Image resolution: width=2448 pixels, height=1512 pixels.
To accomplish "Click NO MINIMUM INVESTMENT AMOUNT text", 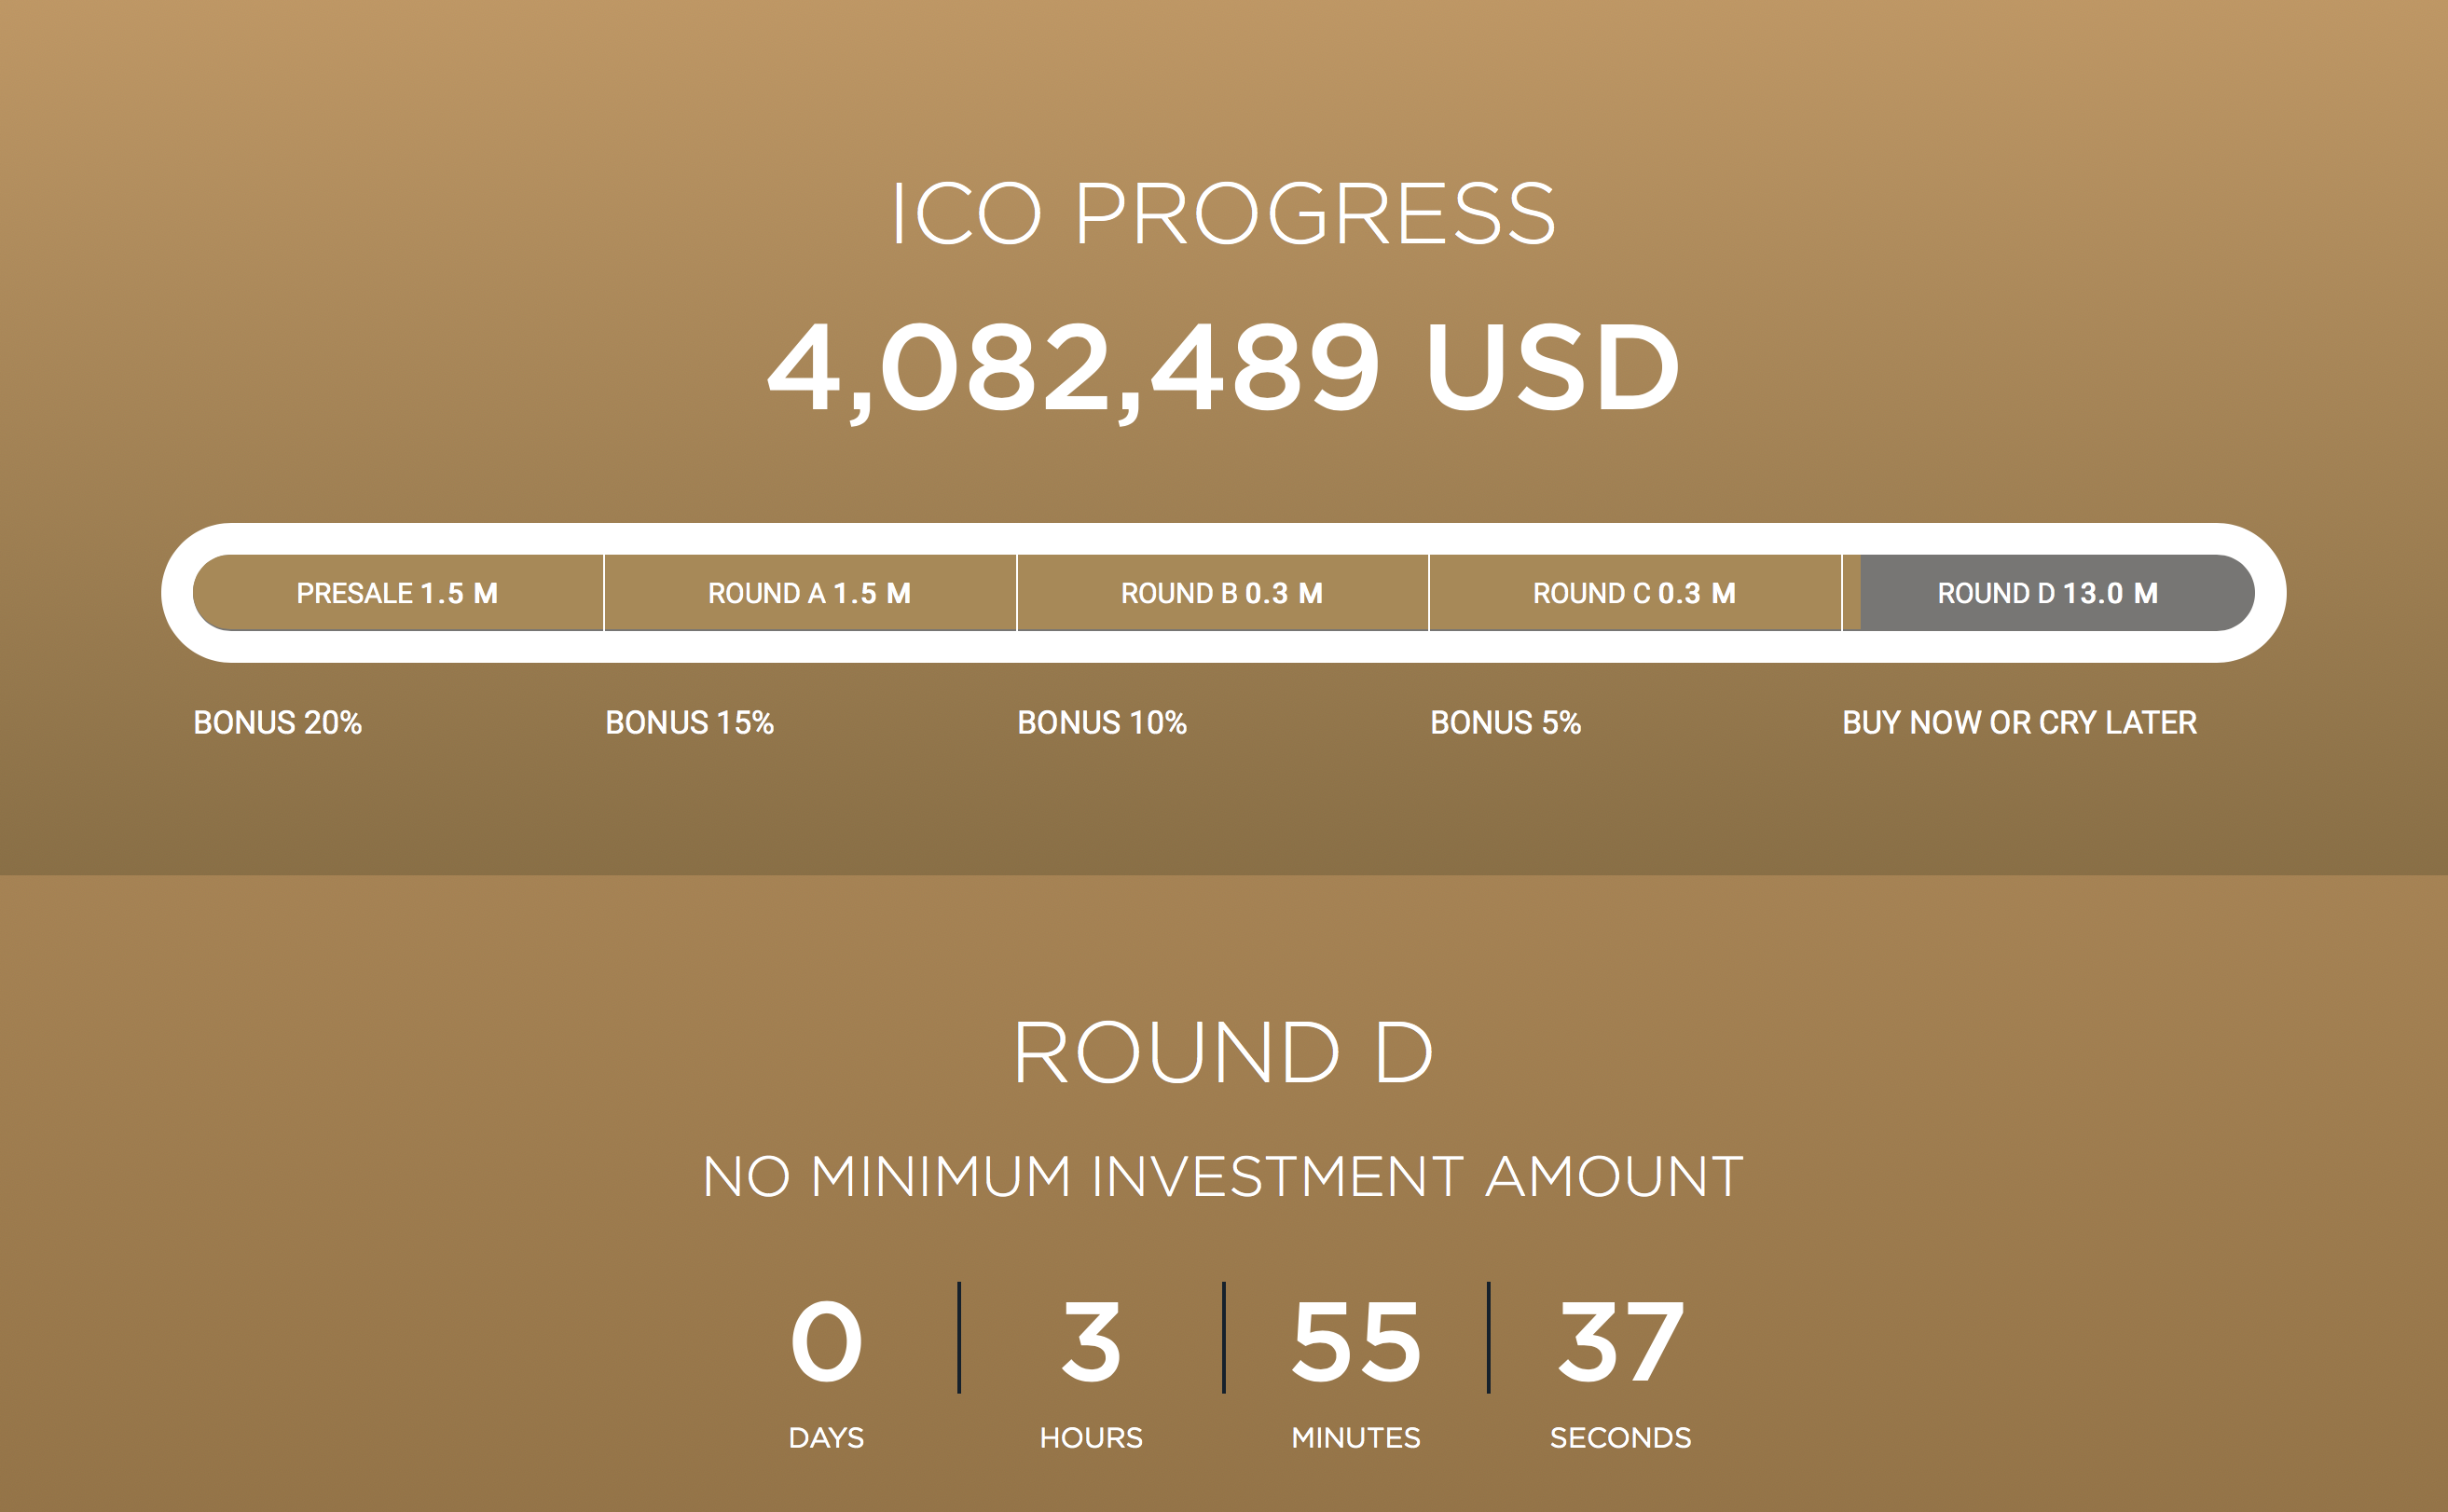I will pyautogui.click(x=1223, y=1176).
